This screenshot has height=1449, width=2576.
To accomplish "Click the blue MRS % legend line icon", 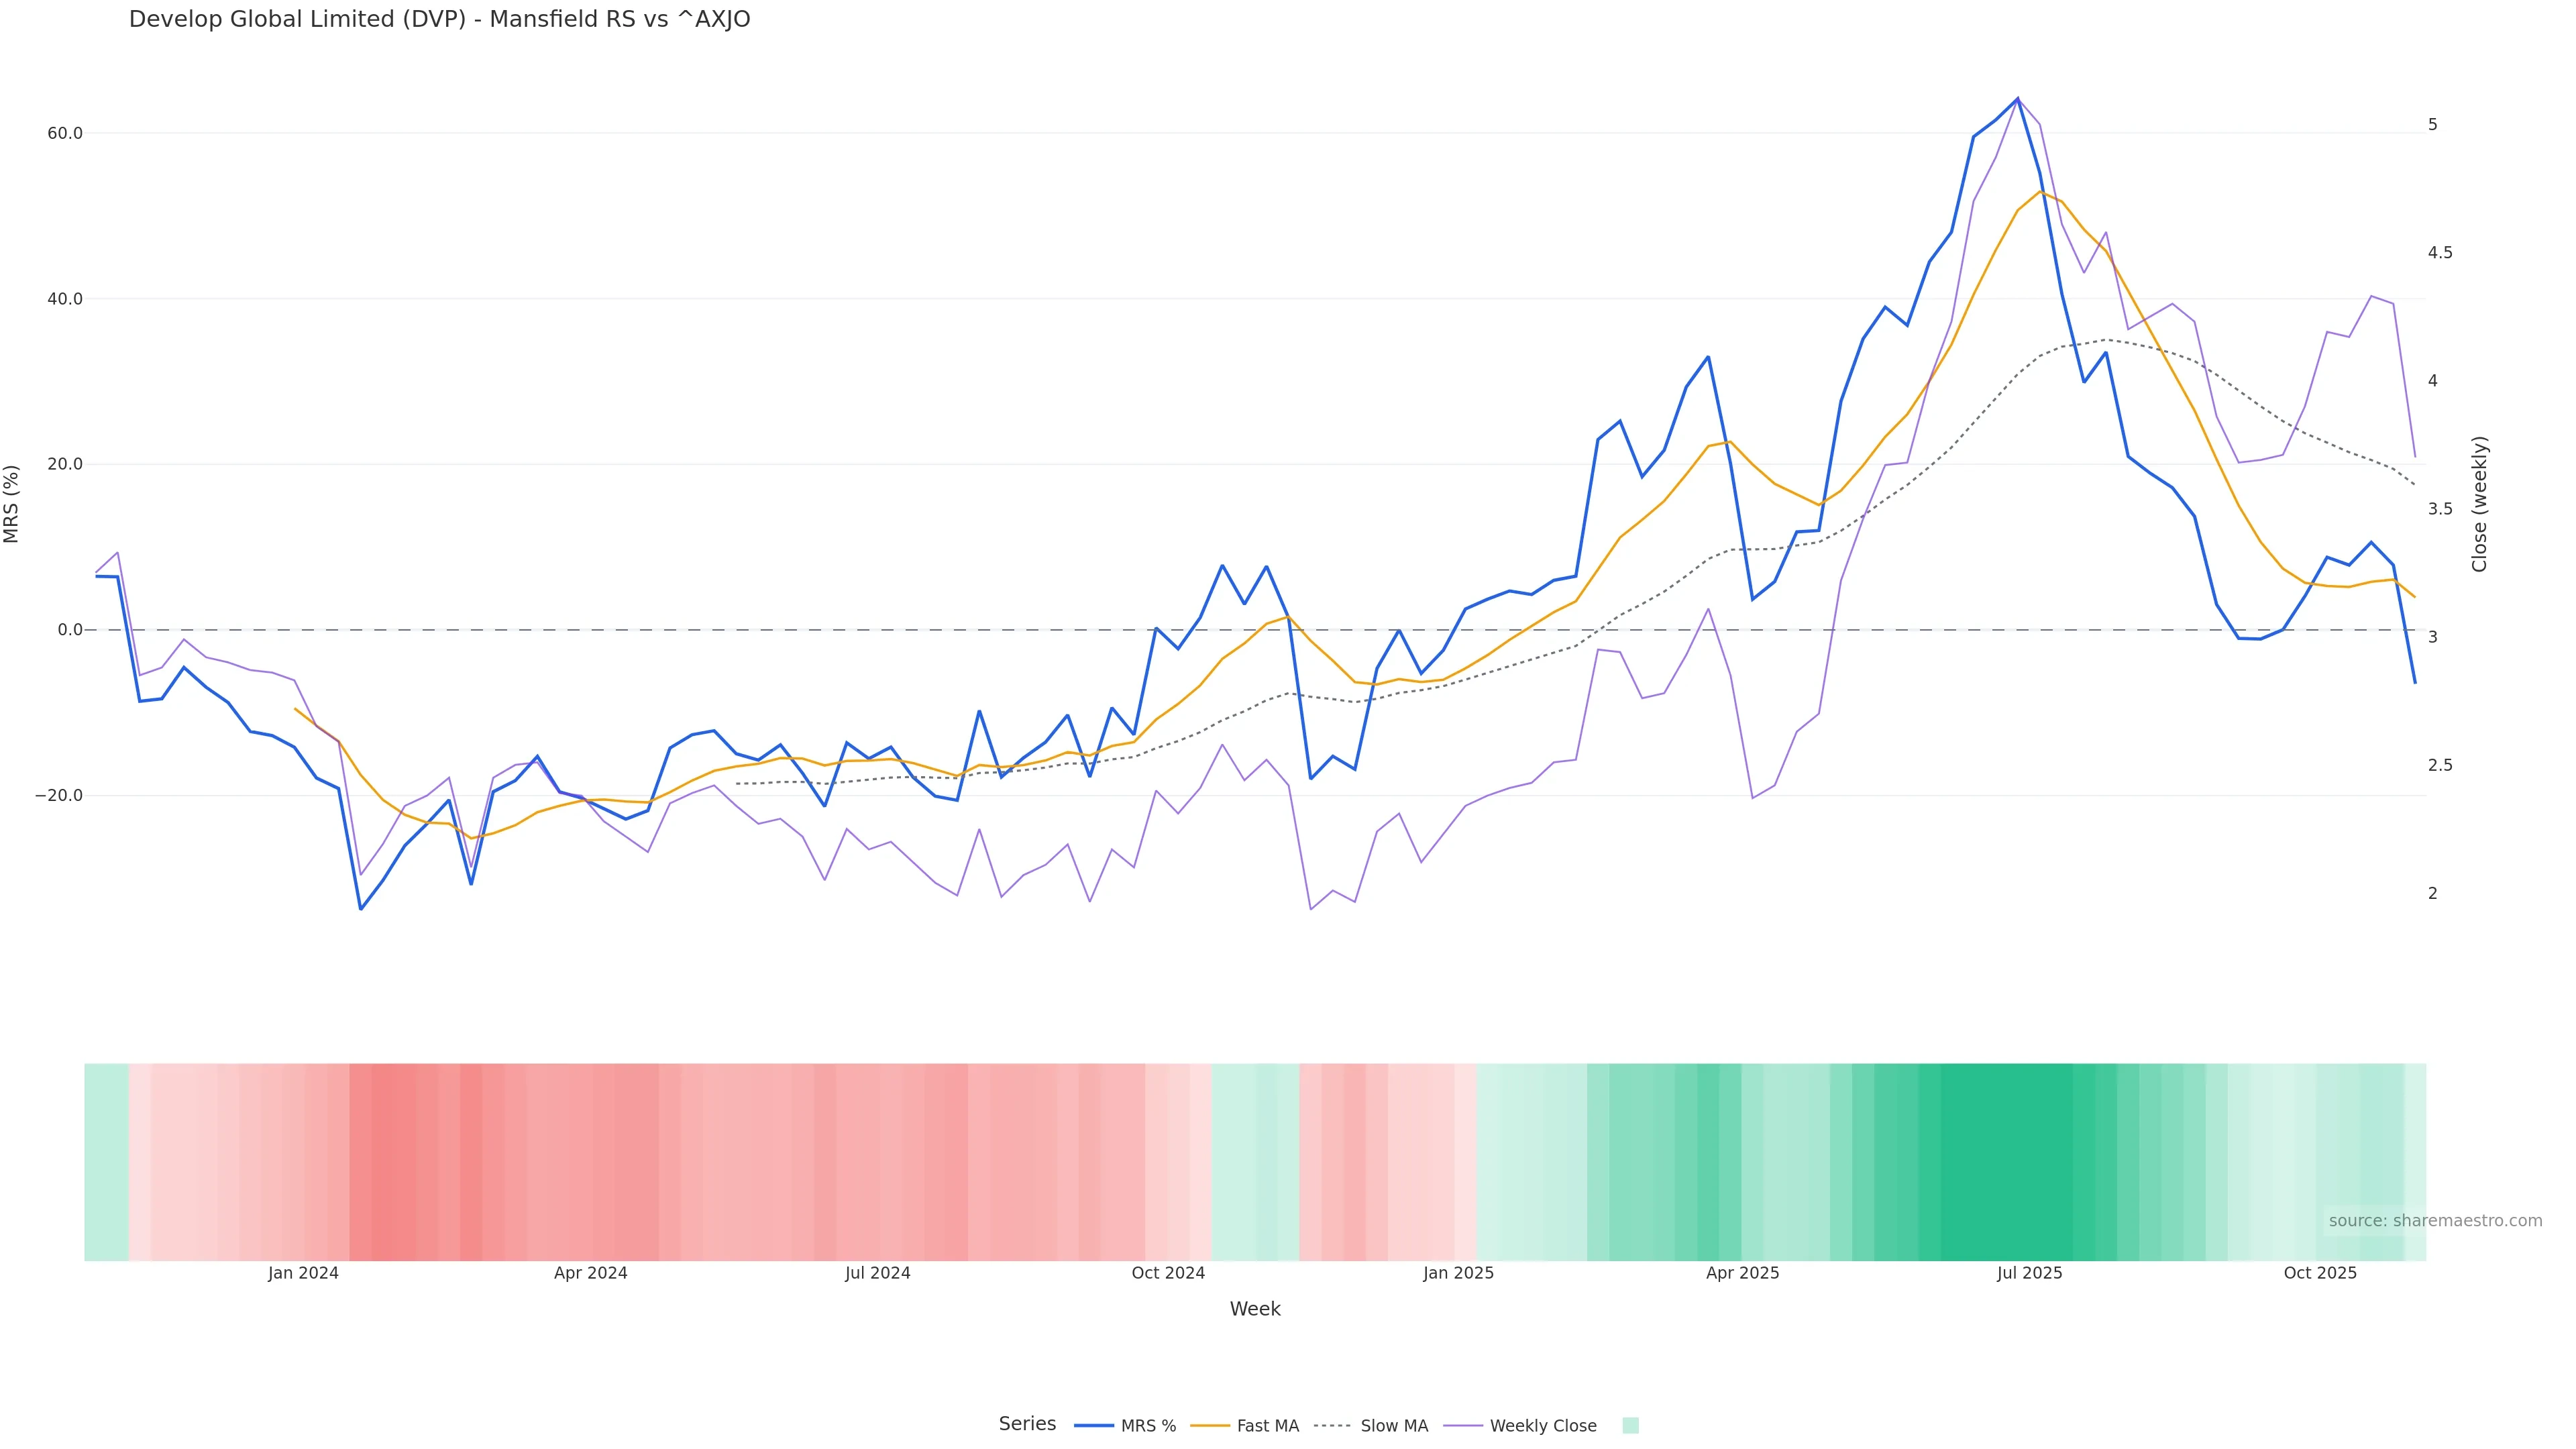I will [1094, 1426].
